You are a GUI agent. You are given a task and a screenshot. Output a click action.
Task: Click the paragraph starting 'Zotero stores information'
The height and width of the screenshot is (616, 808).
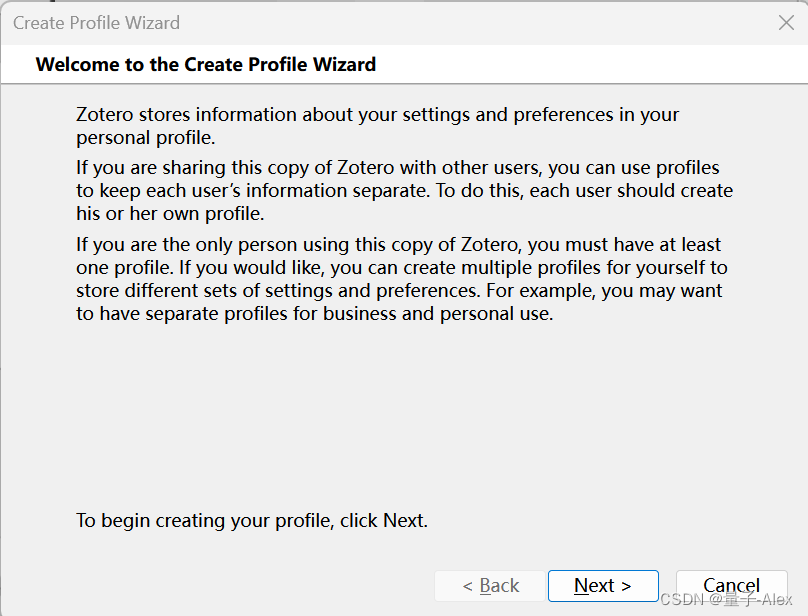coord(377,126)
